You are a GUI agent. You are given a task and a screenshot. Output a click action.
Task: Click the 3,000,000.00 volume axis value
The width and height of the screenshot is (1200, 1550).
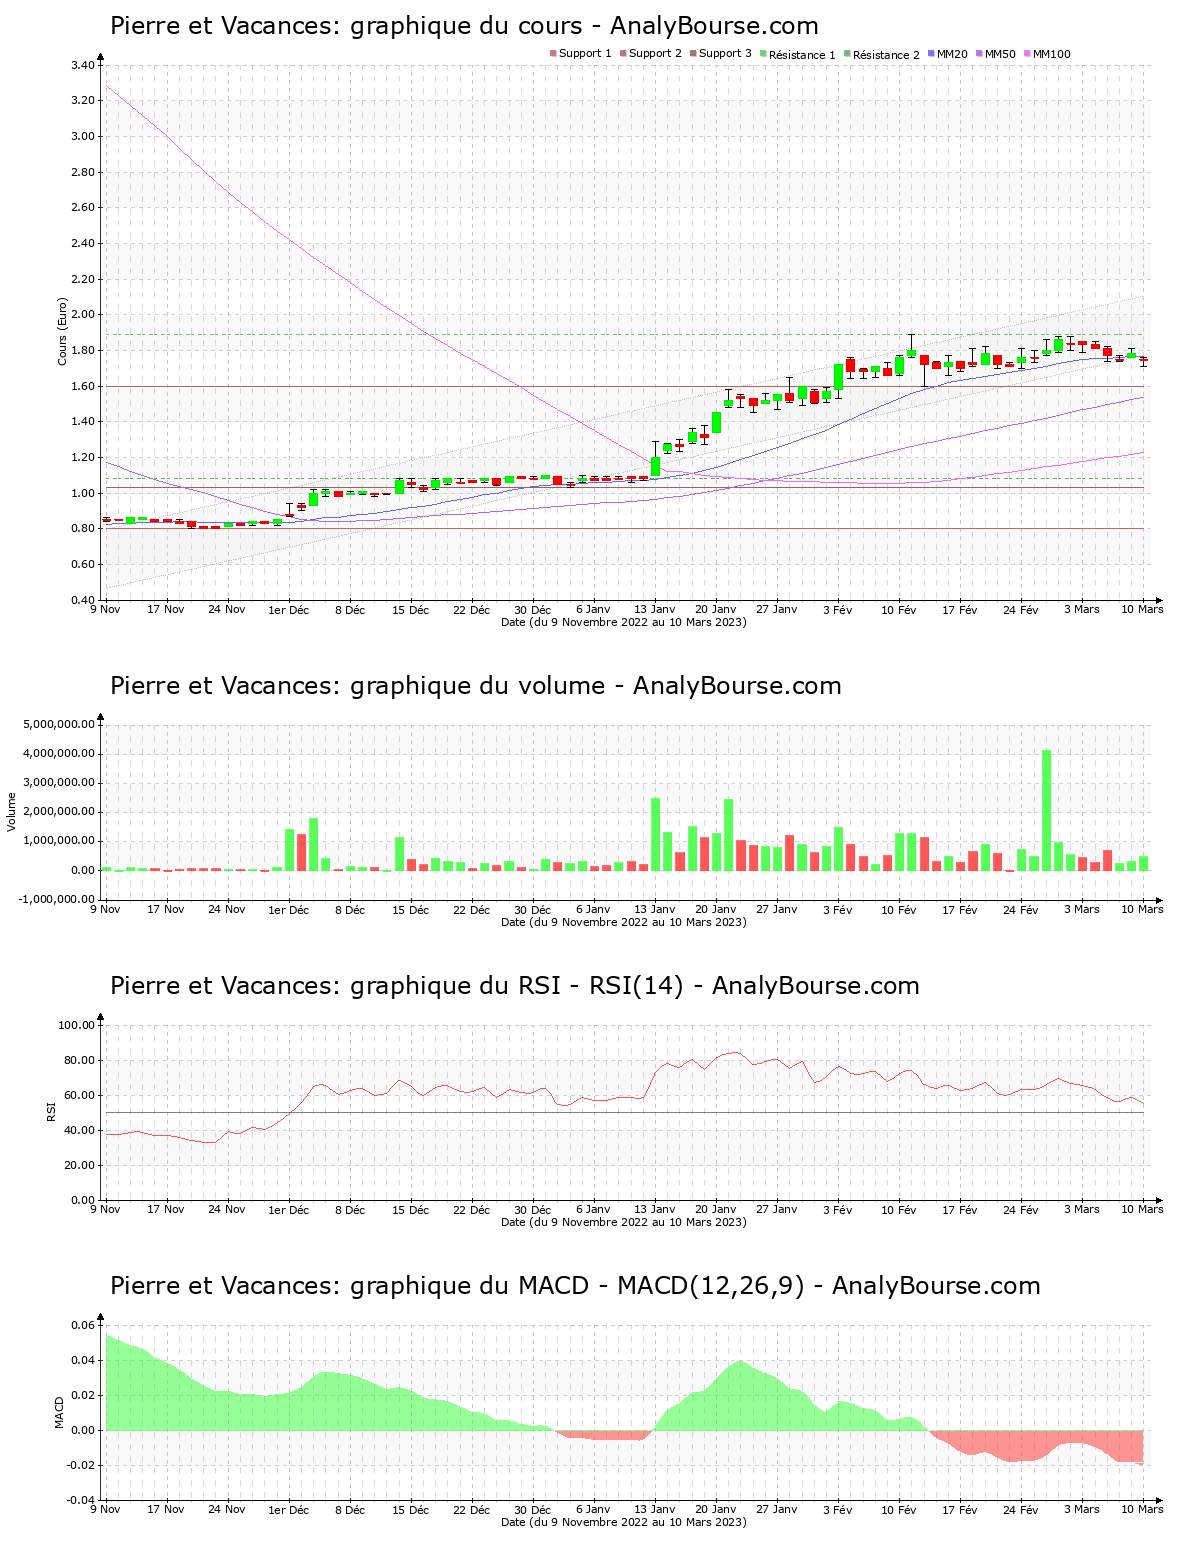click(x=59, y=782)
